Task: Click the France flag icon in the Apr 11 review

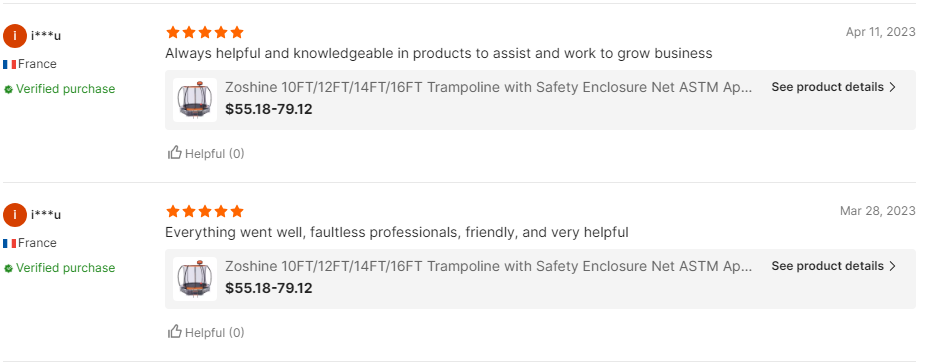Action: pos(9,64)
